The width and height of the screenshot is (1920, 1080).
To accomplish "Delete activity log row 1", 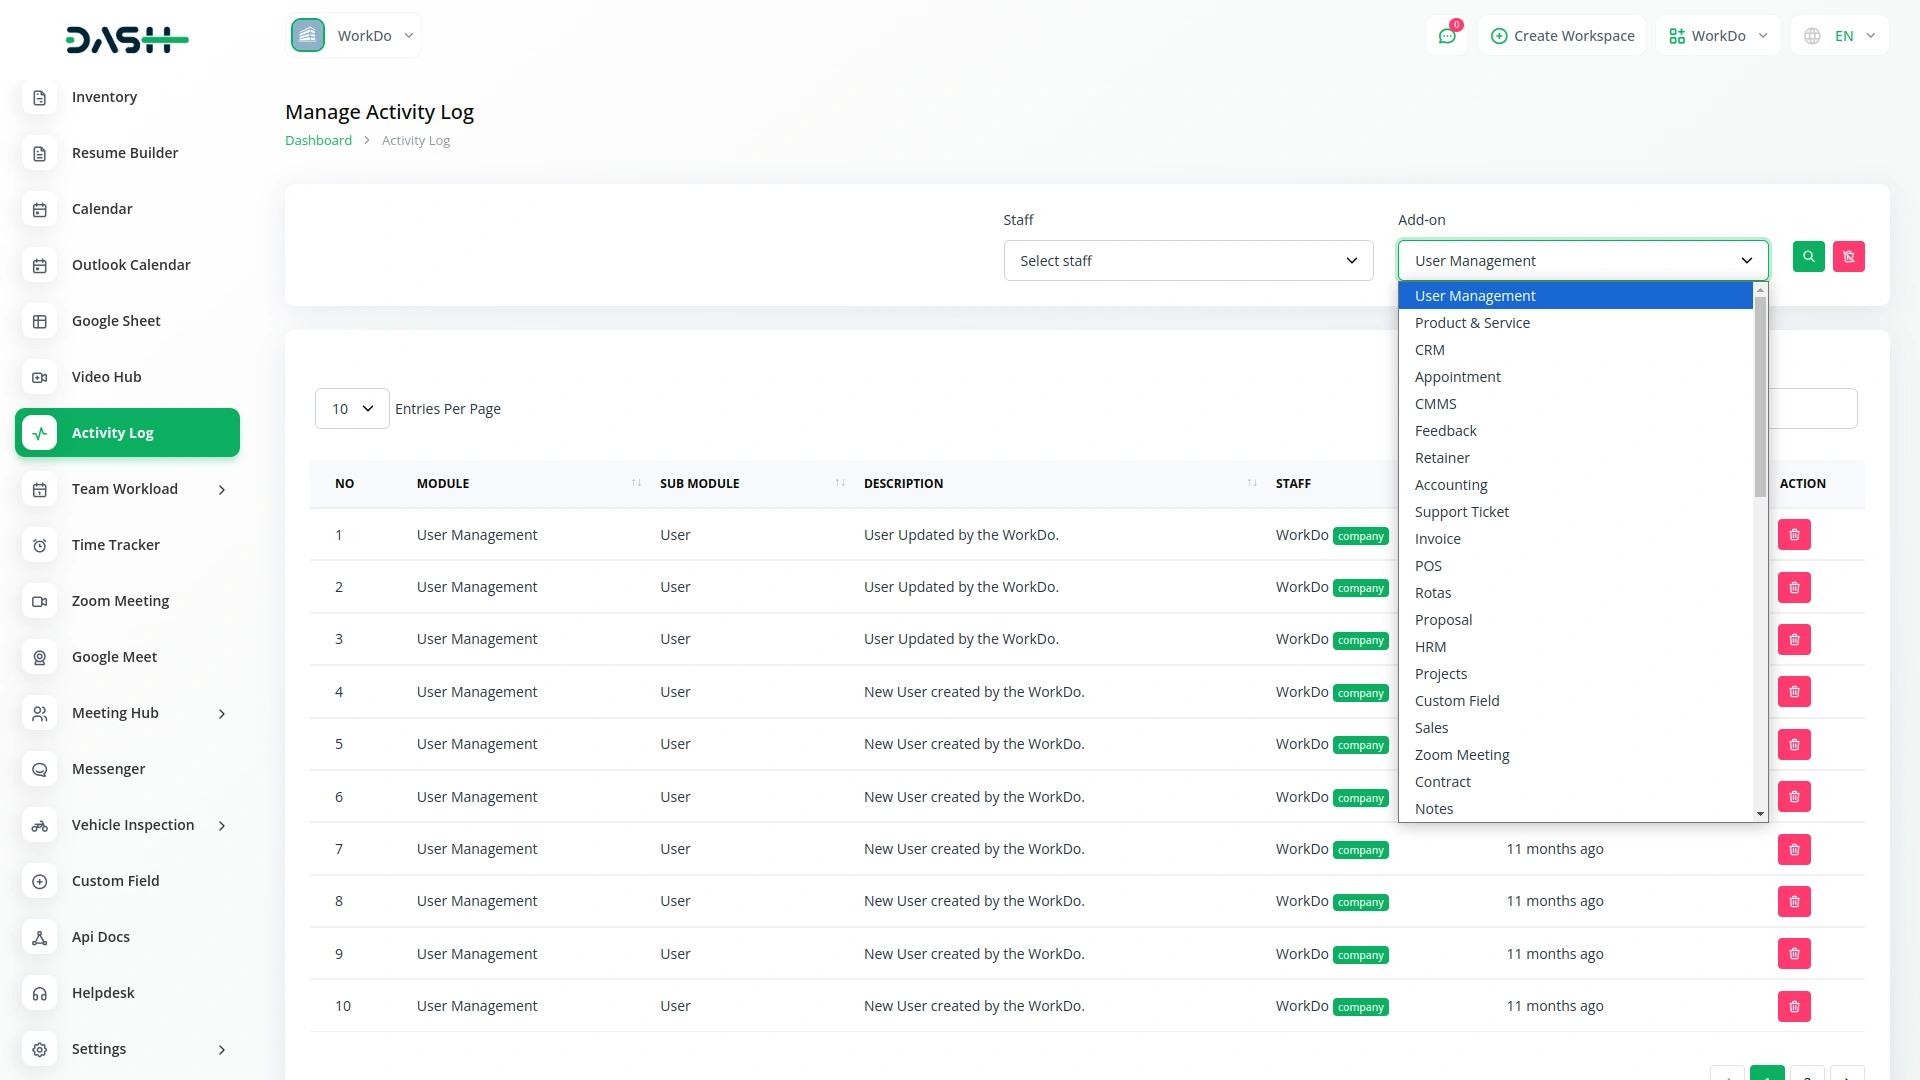I will [1794, 535].
